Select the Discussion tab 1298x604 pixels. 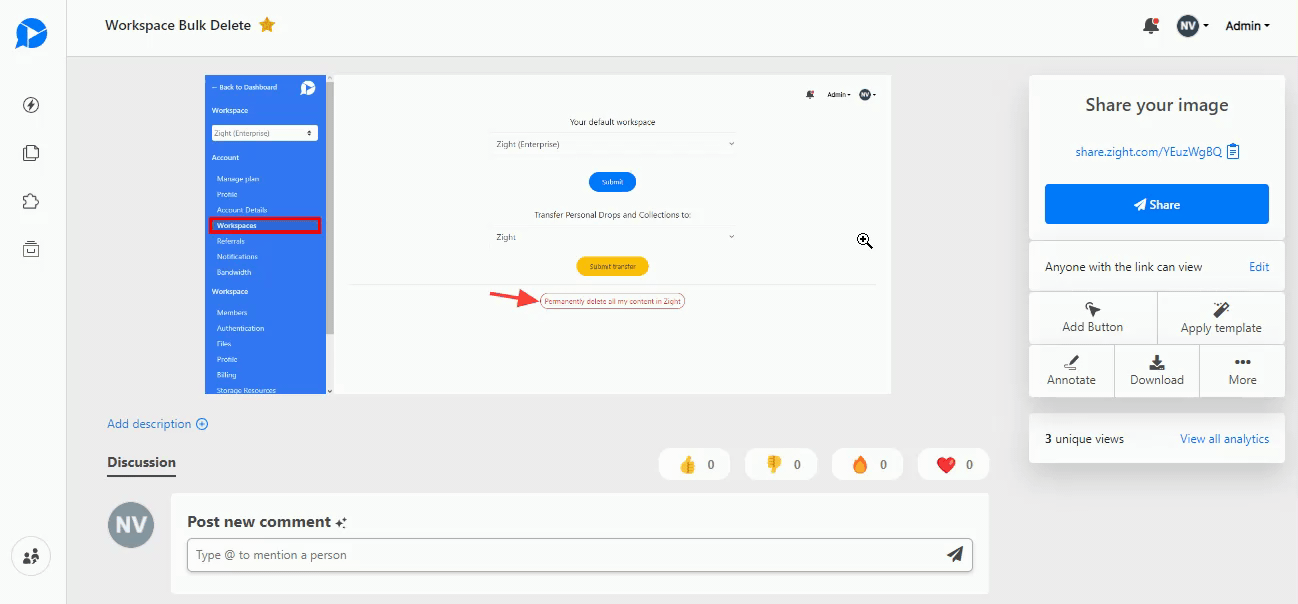(x=141, y=463)
